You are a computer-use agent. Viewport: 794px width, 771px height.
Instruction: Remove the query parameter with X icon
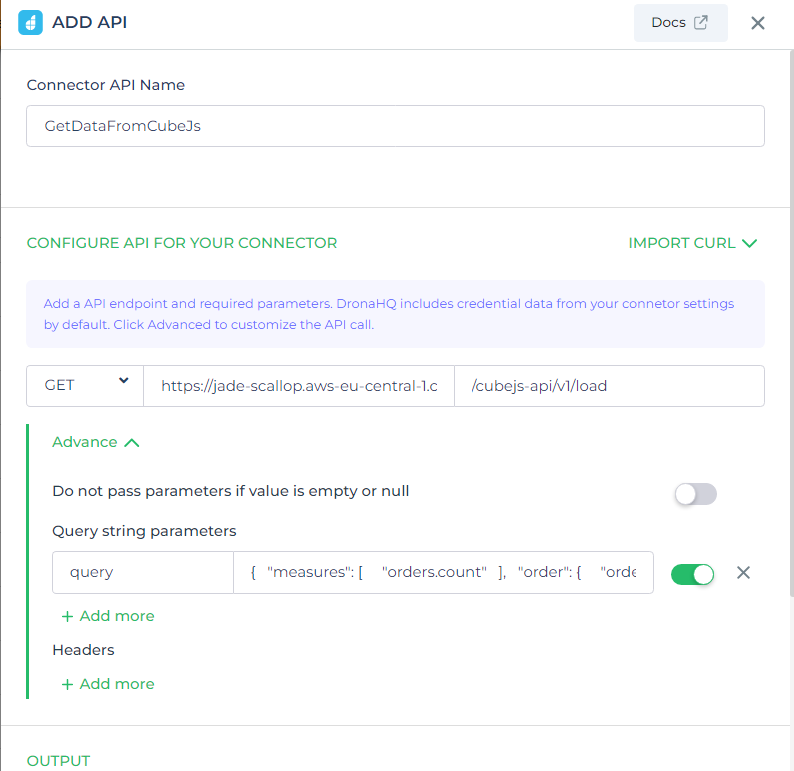(x=743, y=573)
